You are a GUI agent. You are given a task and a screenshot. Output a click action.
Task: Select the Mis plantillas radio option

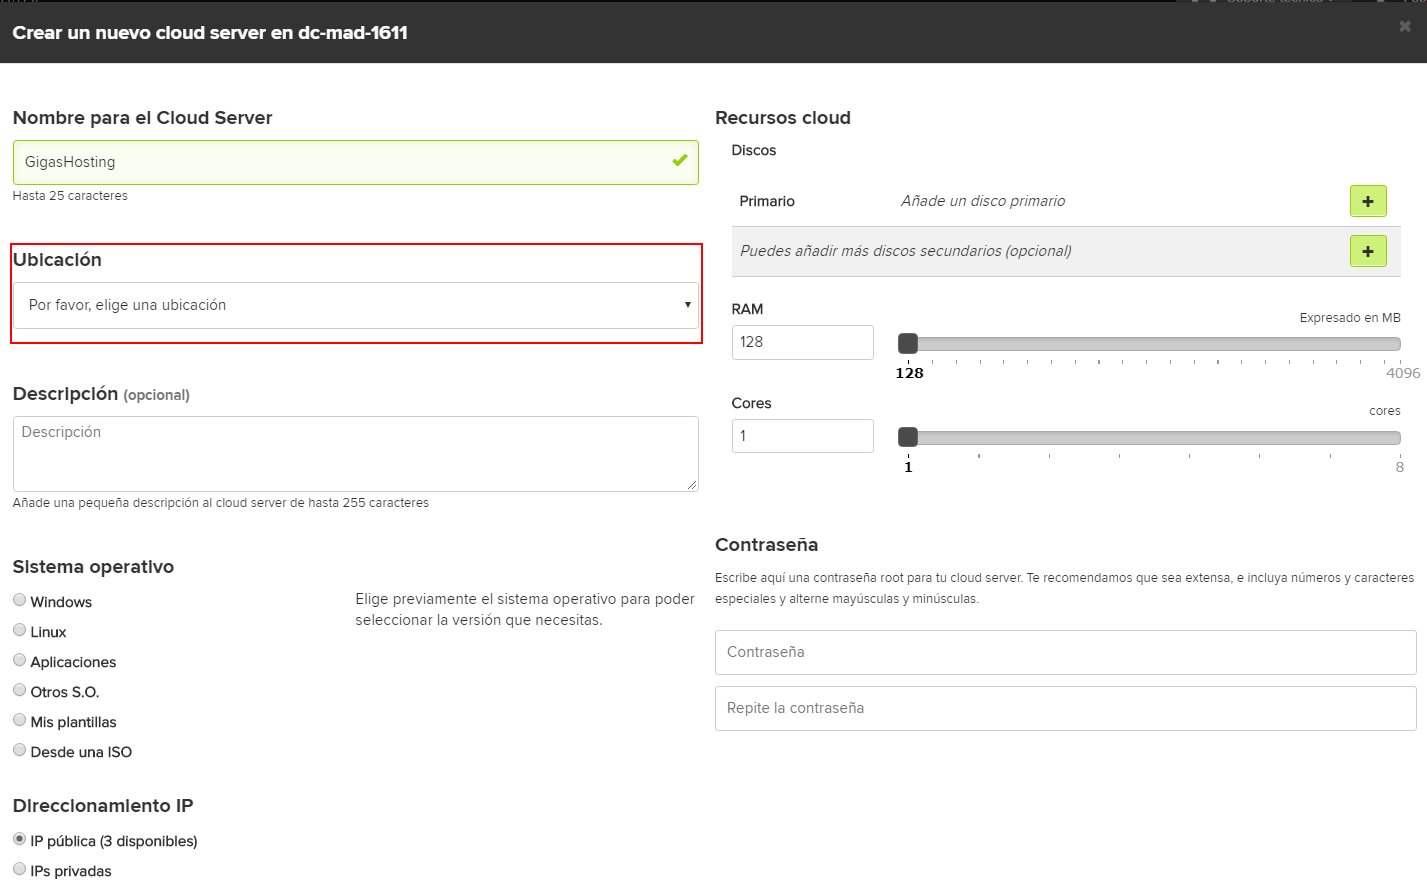click(x=19, y=720)
